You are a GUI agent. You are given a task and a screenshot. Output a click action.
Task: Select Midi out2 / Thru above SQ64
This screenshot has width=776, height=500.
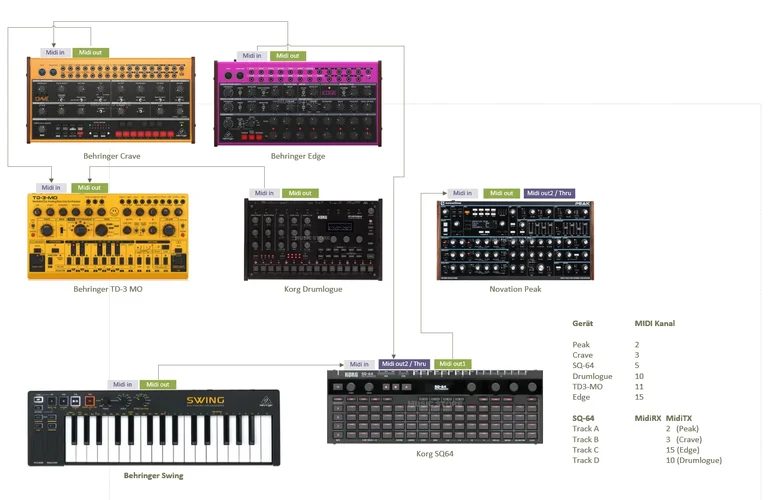[x=404, y=364]
